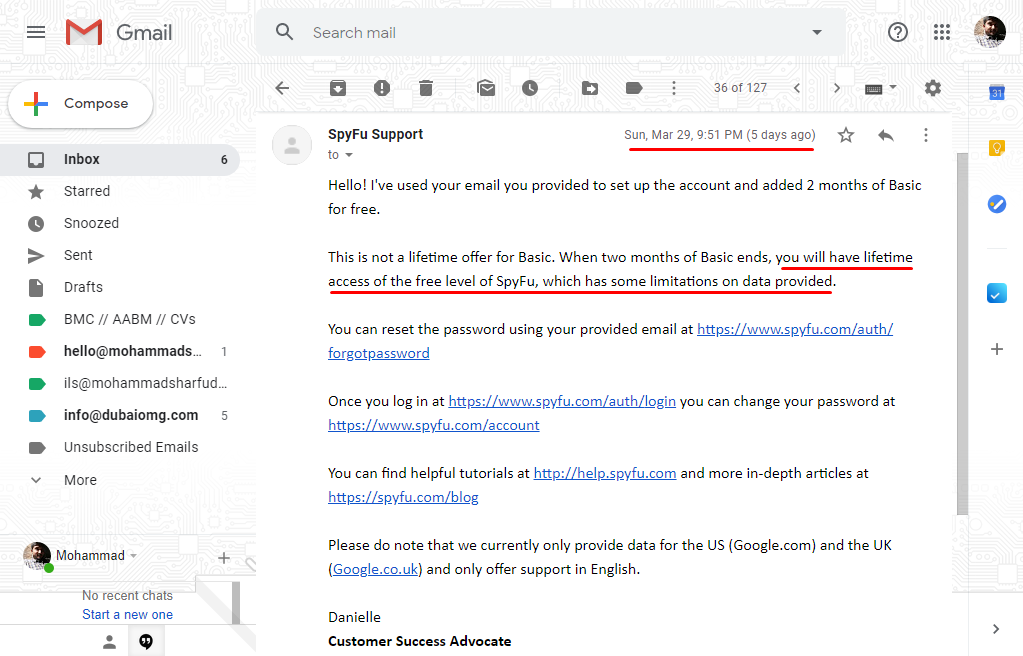
Task: Compose a new email
Action: pos(80,104)
